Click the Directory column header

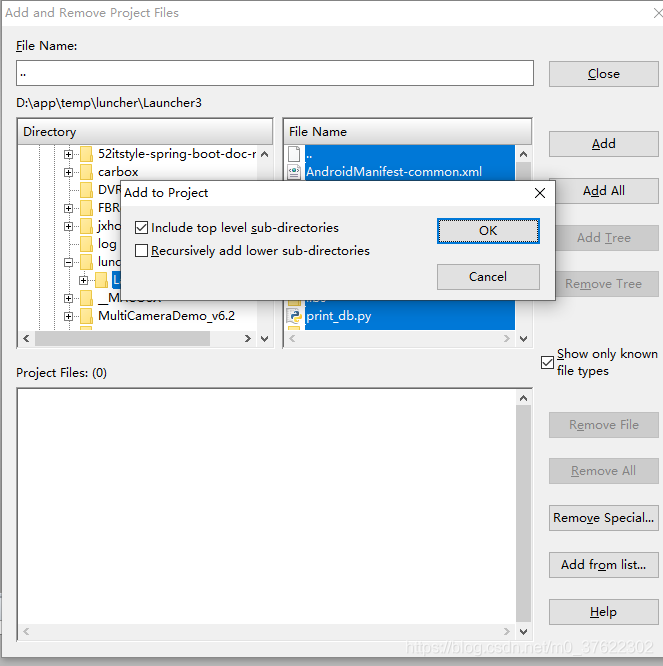(x=145, y=132)
